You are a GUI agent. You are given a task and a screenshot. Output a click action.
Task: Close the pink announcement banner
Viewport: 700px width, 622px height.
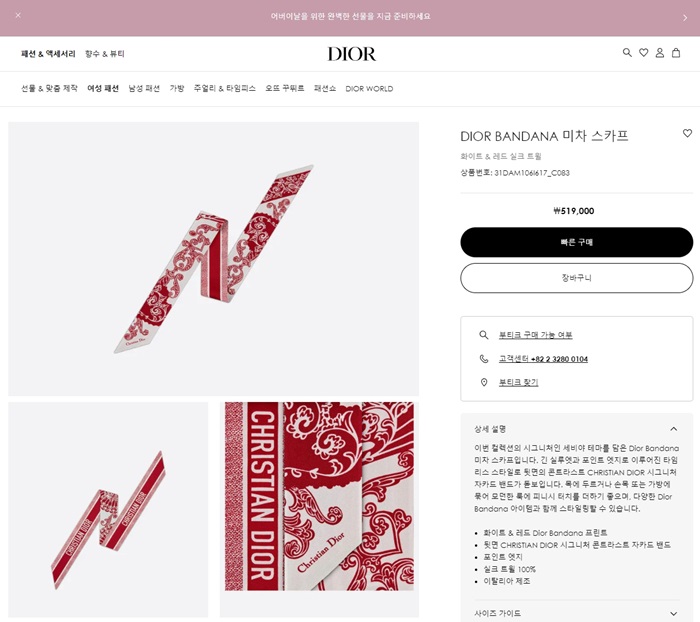point(18,15)
